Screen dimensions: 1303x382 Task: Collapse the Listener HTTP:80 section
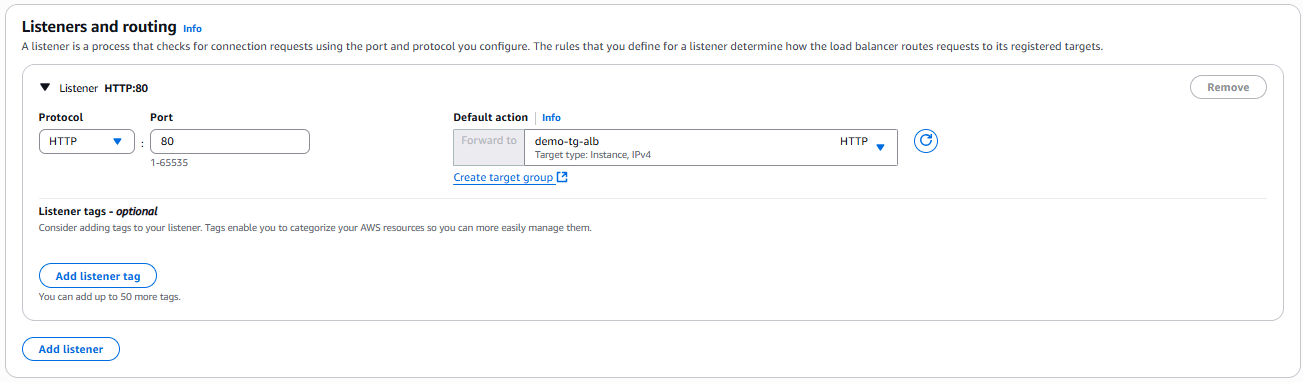pyautogui.click(x=44, y=88)
